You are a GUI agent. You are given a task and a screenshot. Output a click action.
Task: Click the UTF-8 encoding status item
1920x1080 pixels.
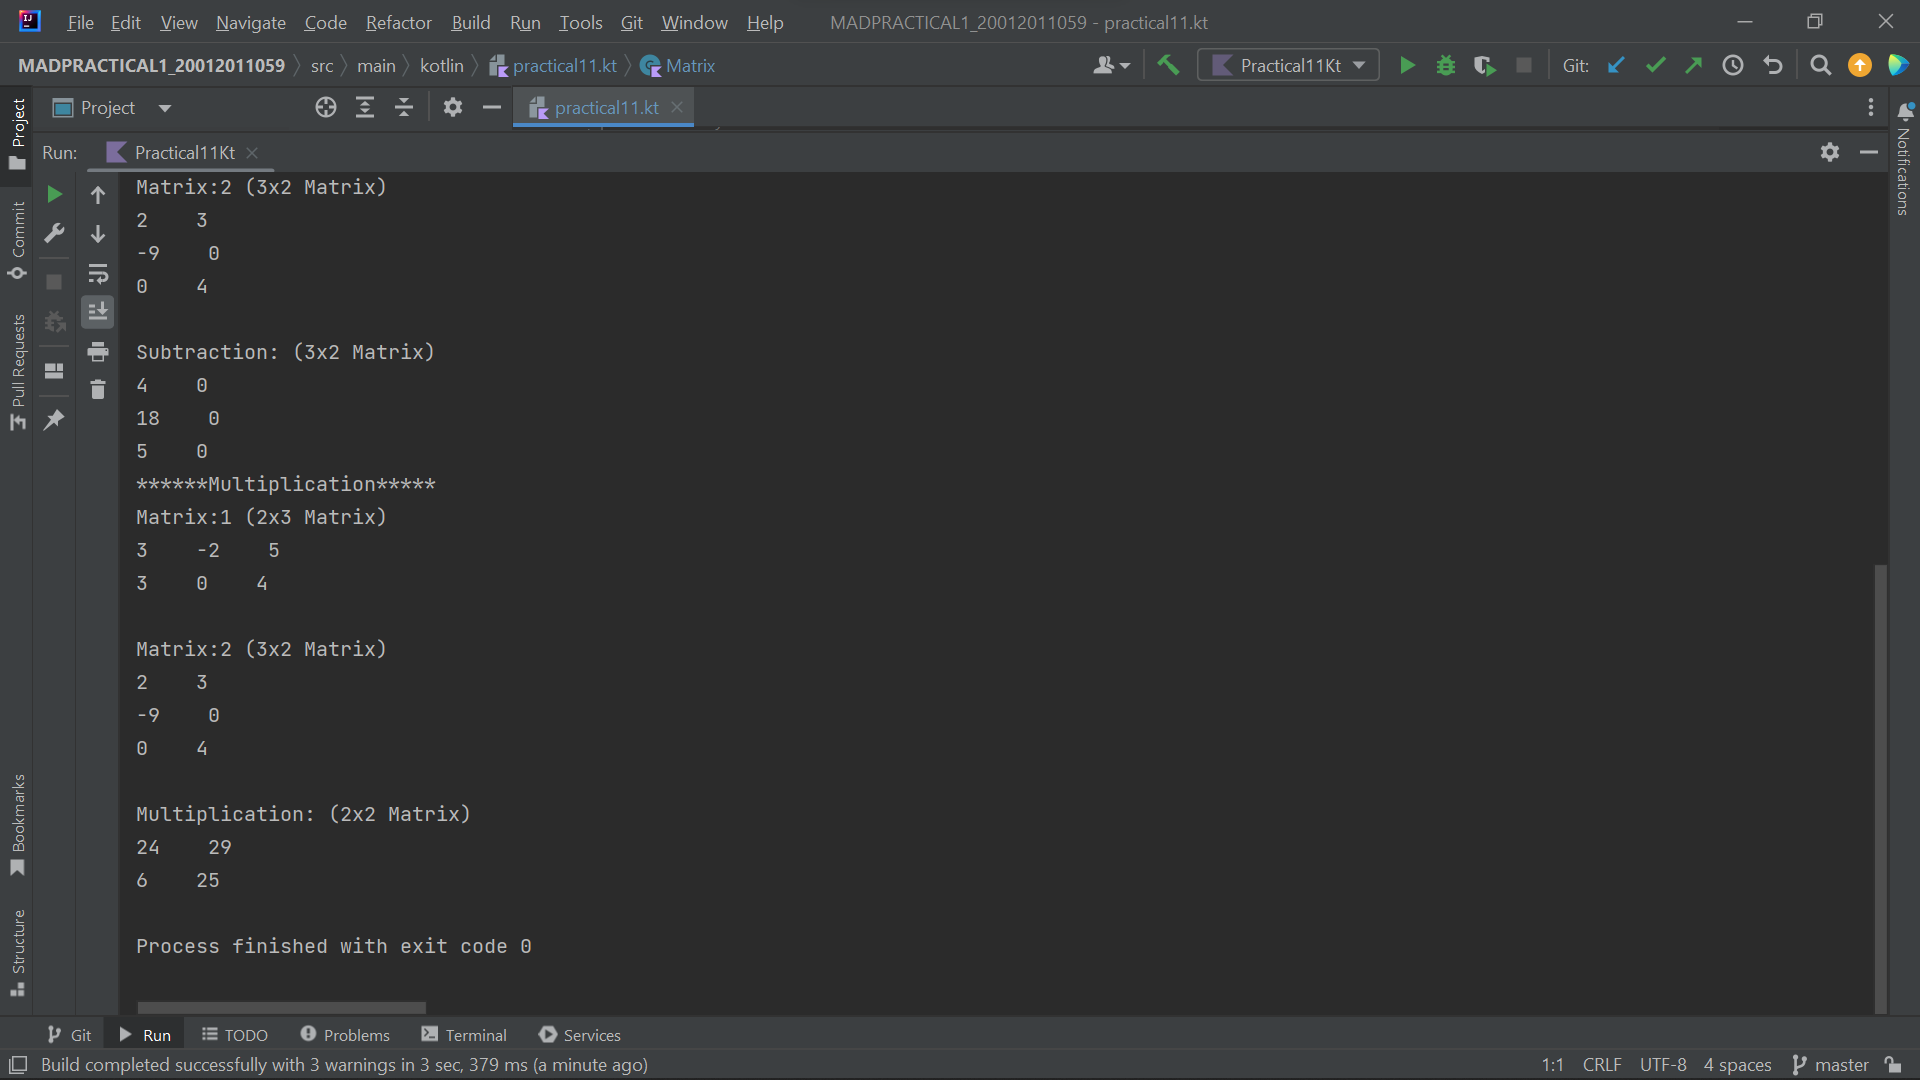pyautogui.click(x=1663, y=1065)
